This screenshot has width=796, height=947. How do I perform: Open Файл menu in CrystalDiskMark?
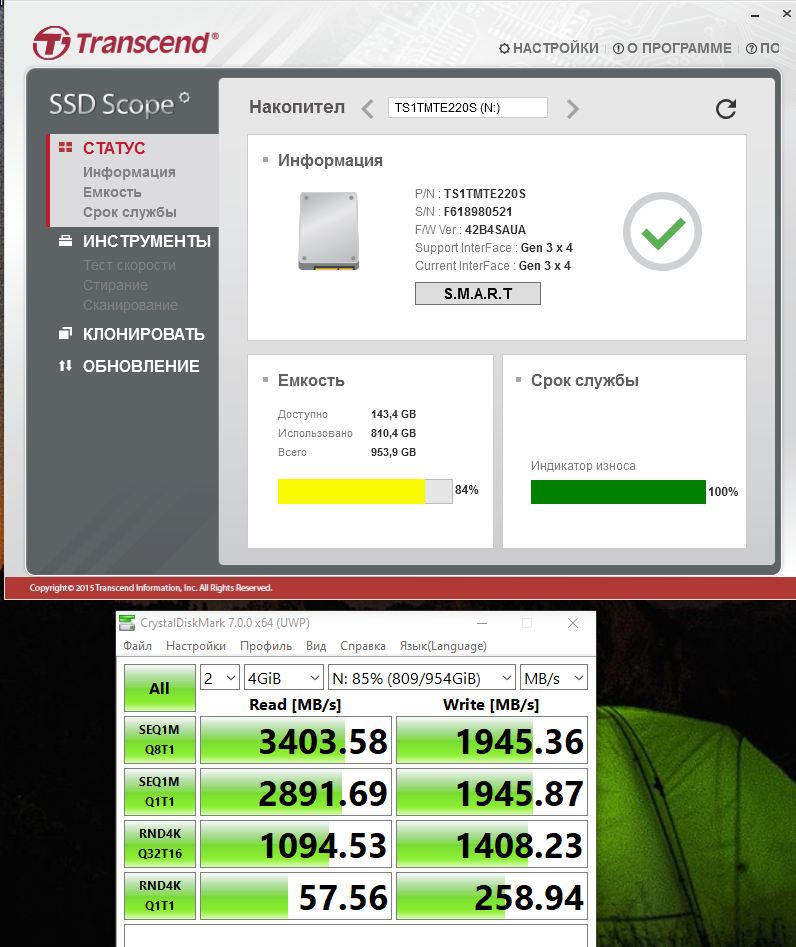(138, 646)
